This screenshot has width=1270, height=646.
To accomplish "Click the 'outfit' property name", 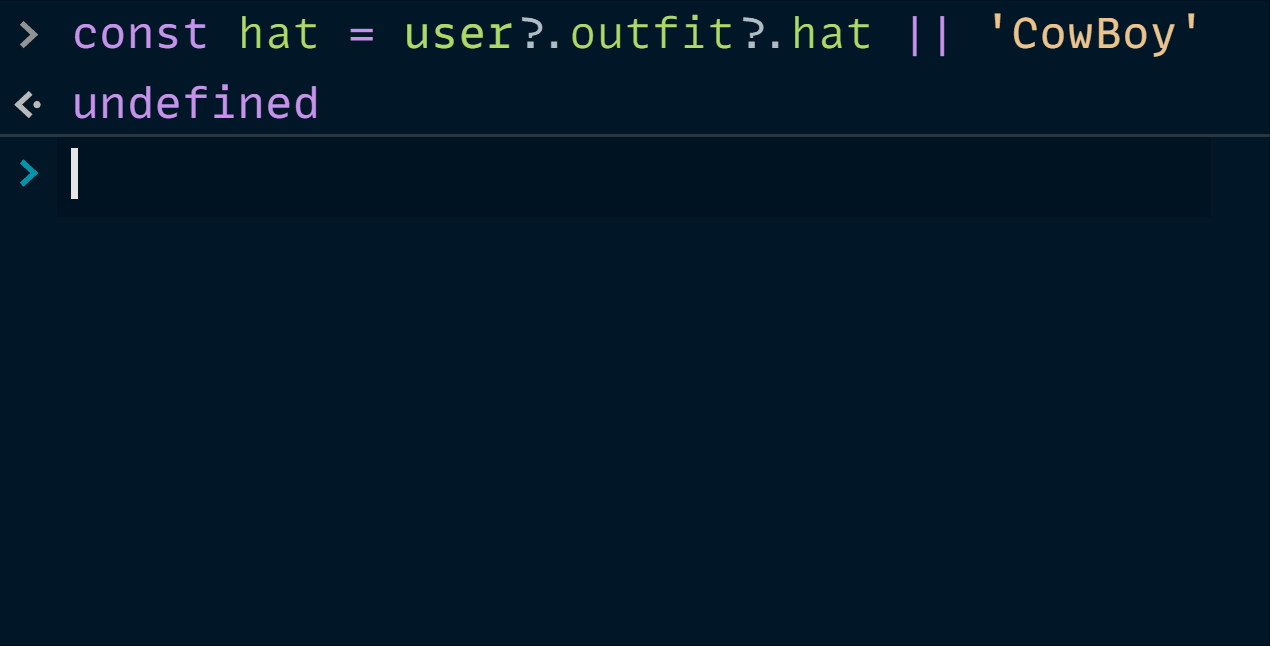I will point(653,35).
